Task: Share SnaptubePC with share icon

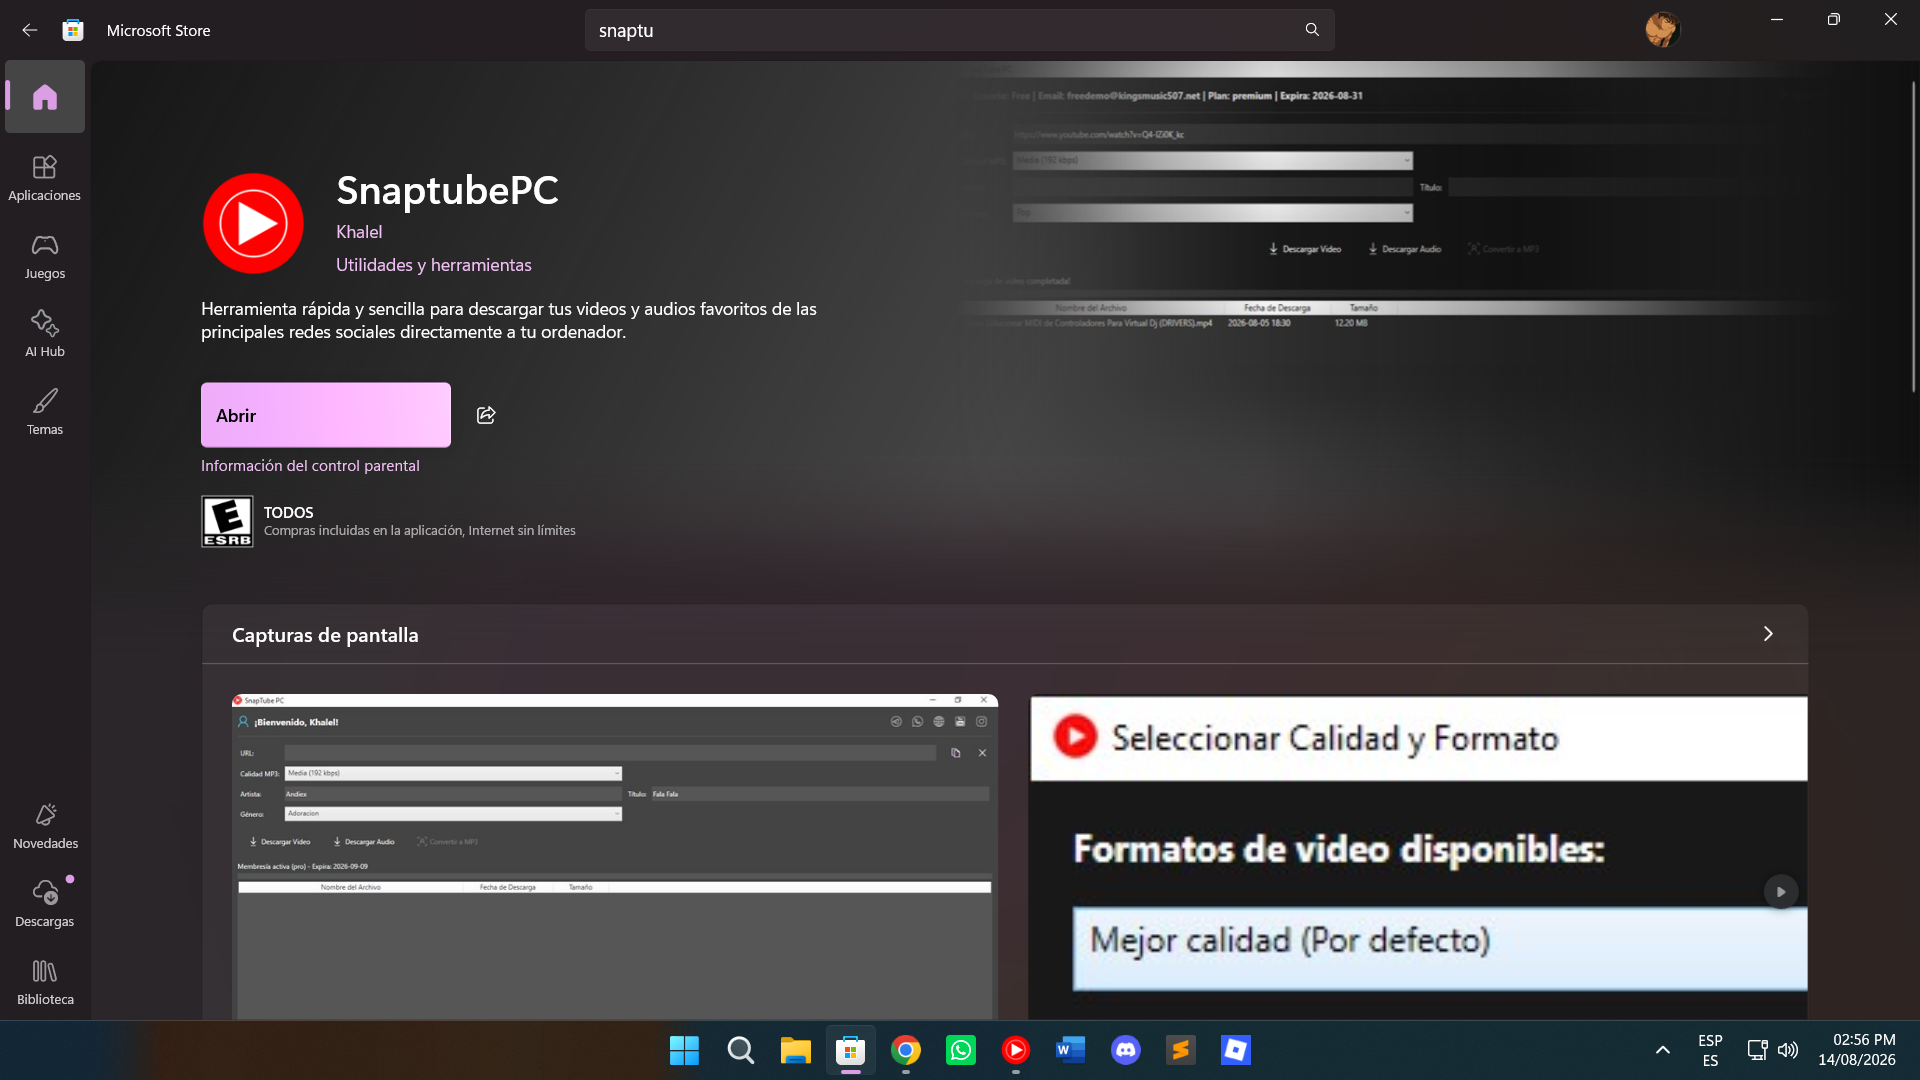Action: (x=486, y=415)
